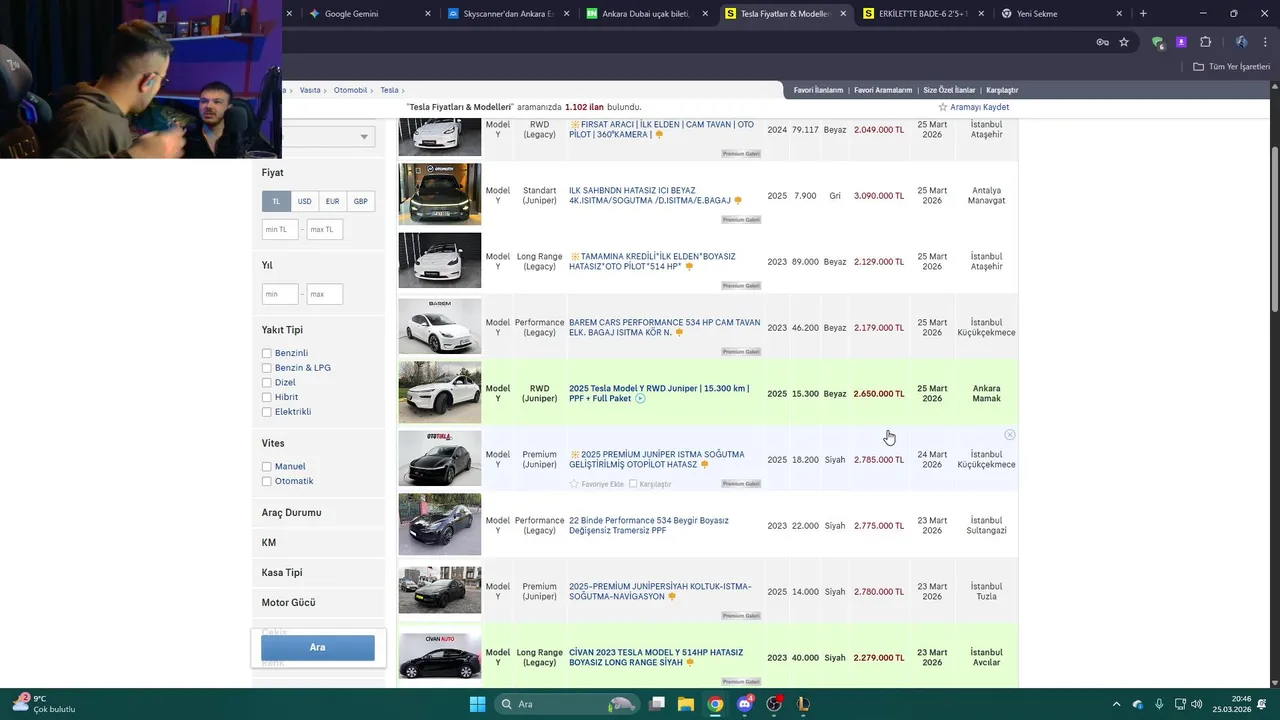Open Favori İlanlarım menu link
Screen dimensions: 1280x720
click(818, 90)
